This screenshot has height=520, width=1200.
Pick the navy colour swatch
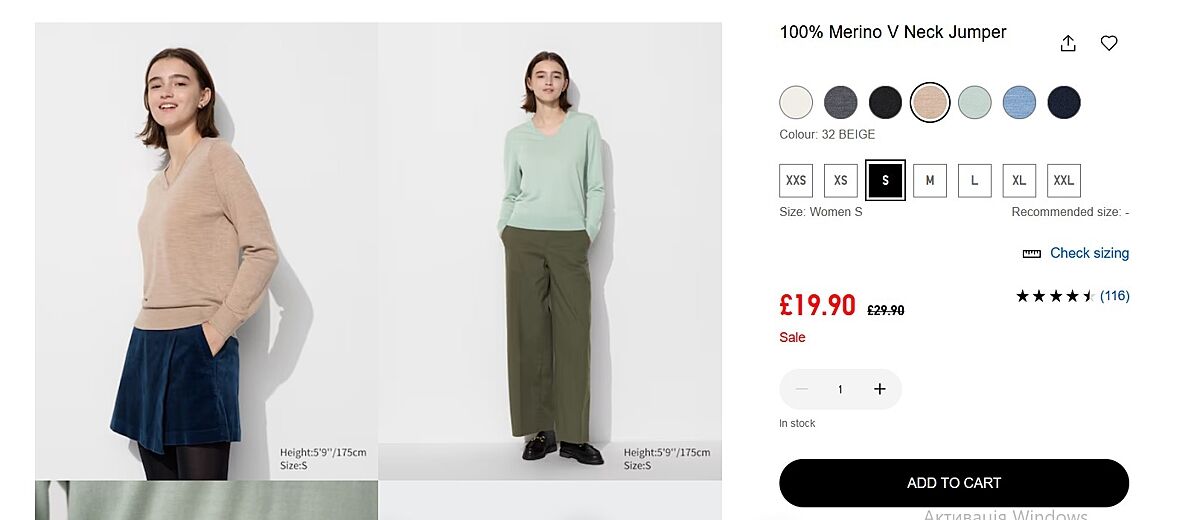(x=1064, y=102)
